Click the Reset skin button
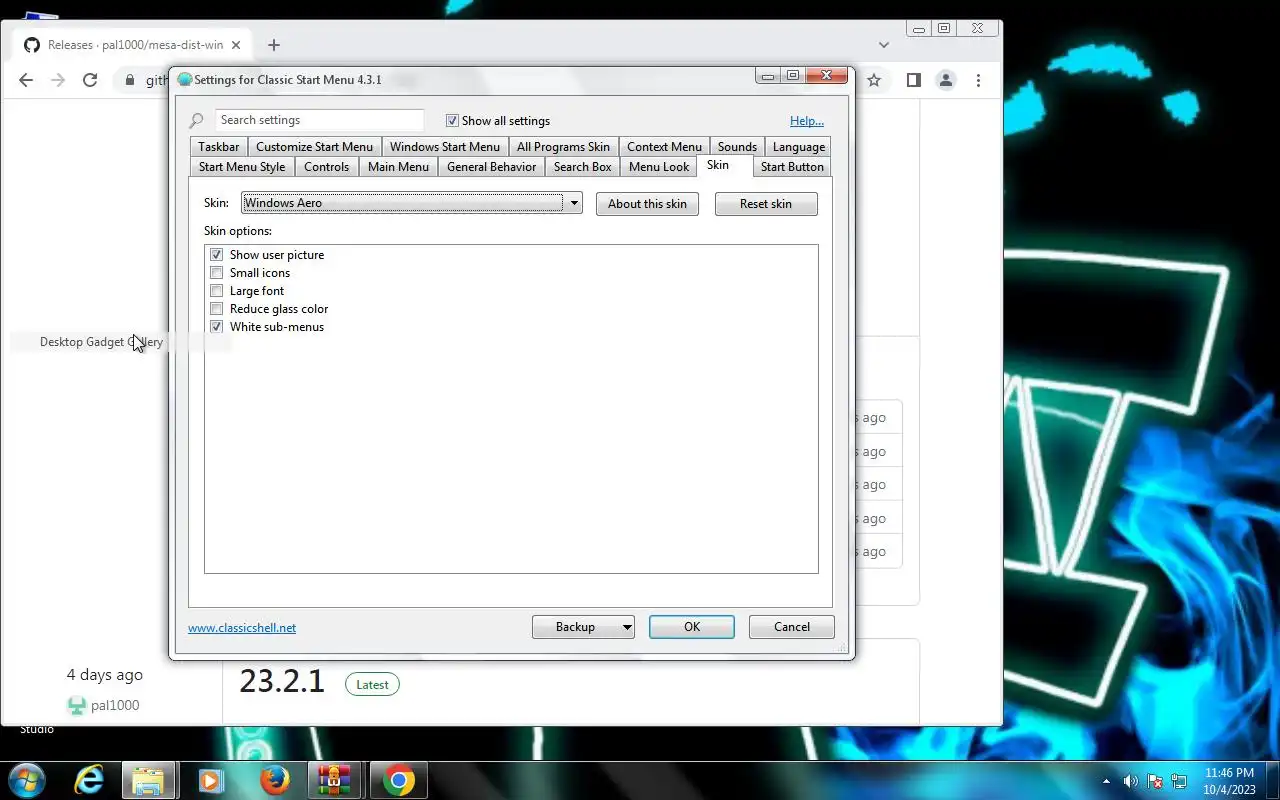Screen dimensions: 1280x800 (x=766, y=204)
